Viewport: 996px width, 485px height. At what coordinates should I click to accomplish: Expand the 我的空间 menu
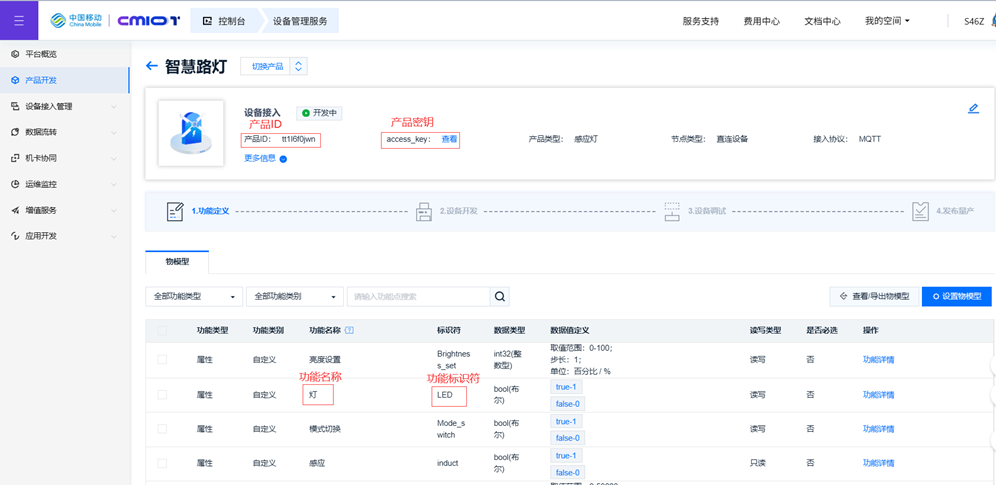click(x=887, y=21)
